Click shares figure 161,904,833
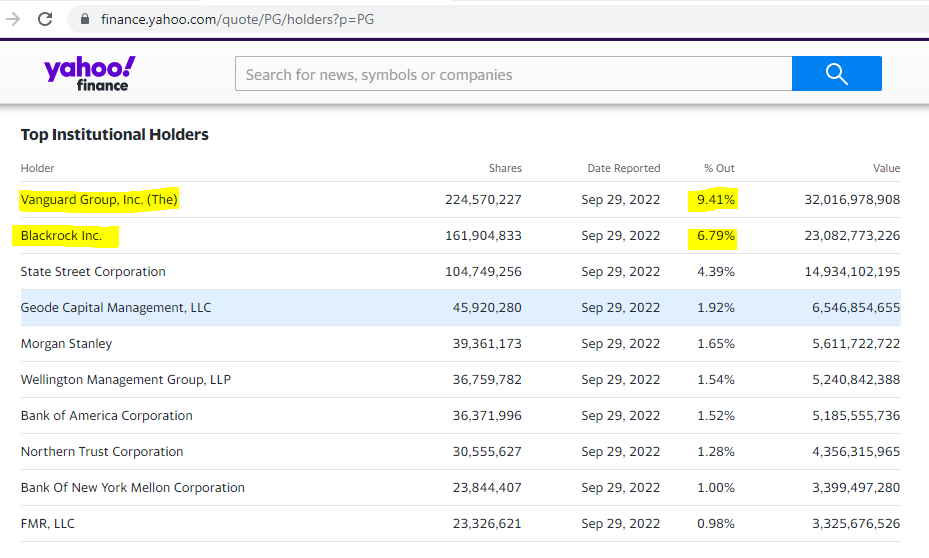The image size is (929, 558). point(483,236)
